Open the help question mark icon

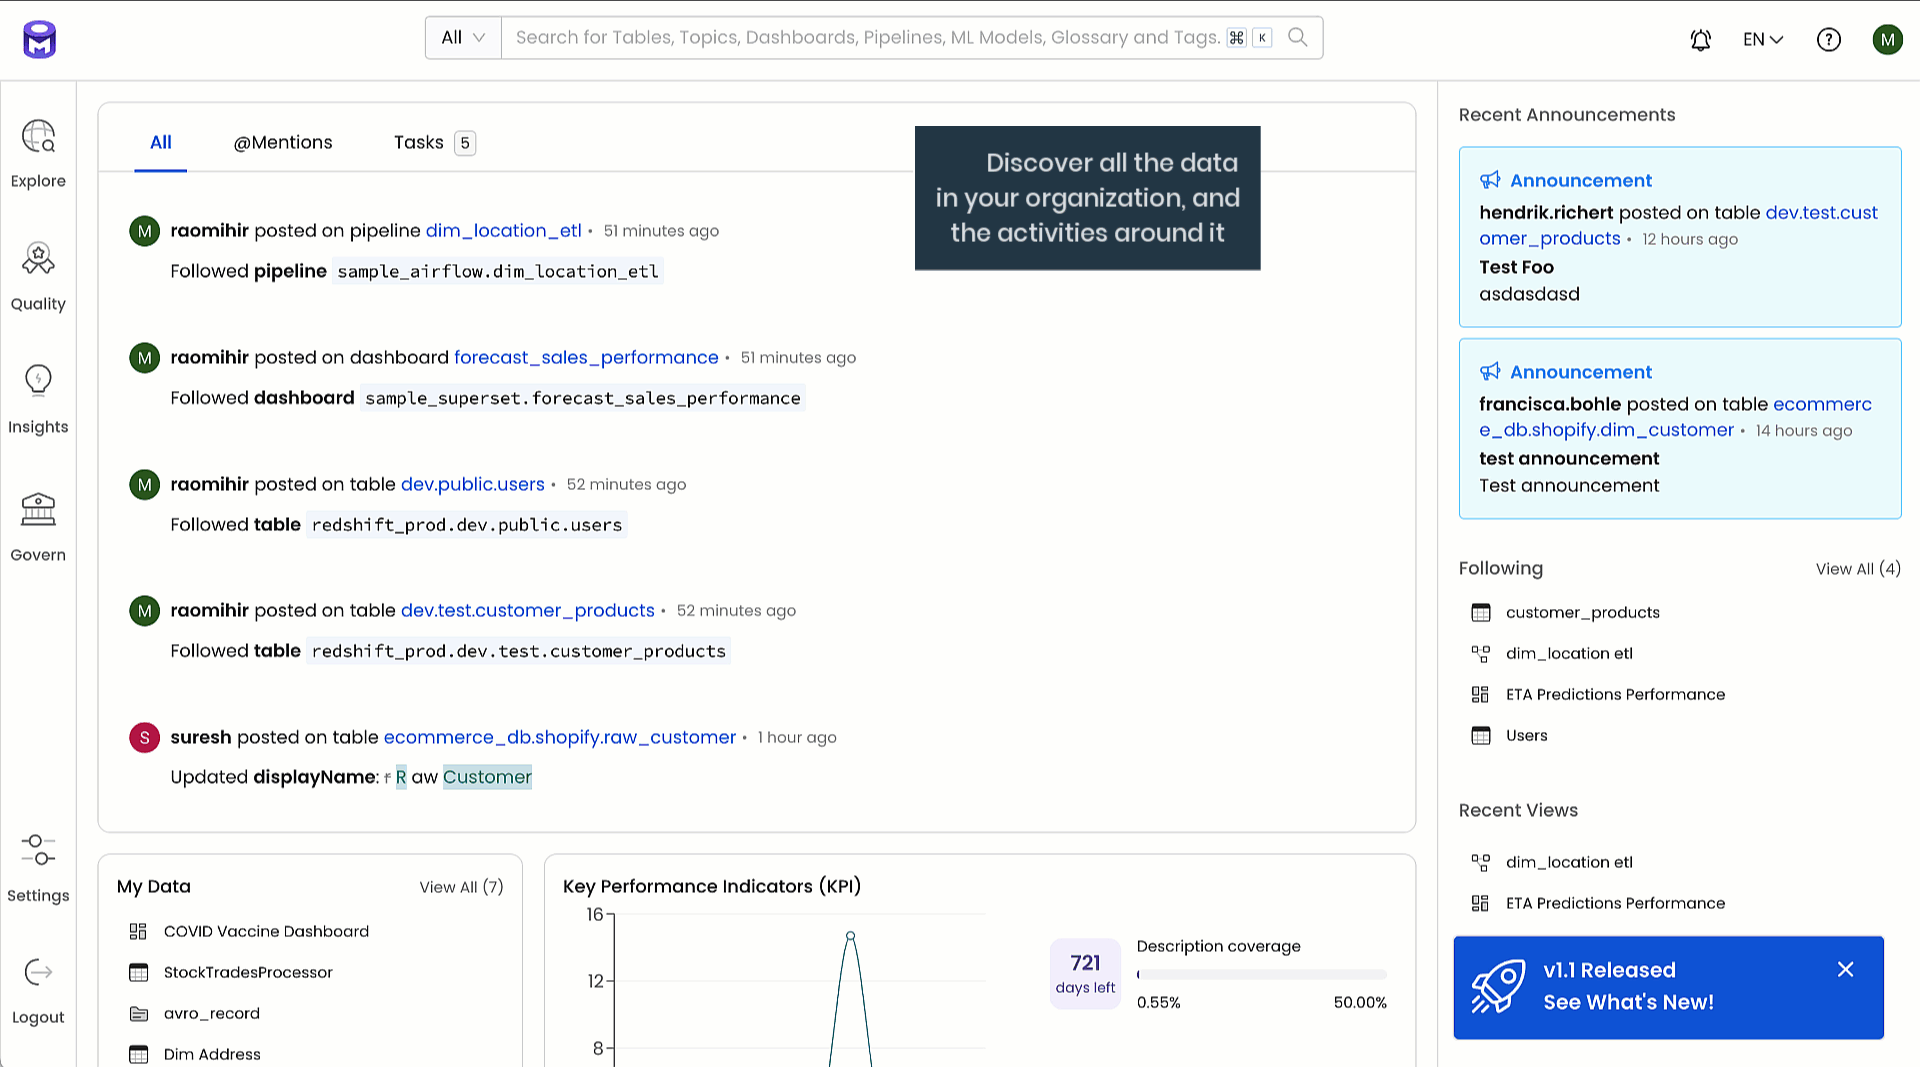(1828, 39)
